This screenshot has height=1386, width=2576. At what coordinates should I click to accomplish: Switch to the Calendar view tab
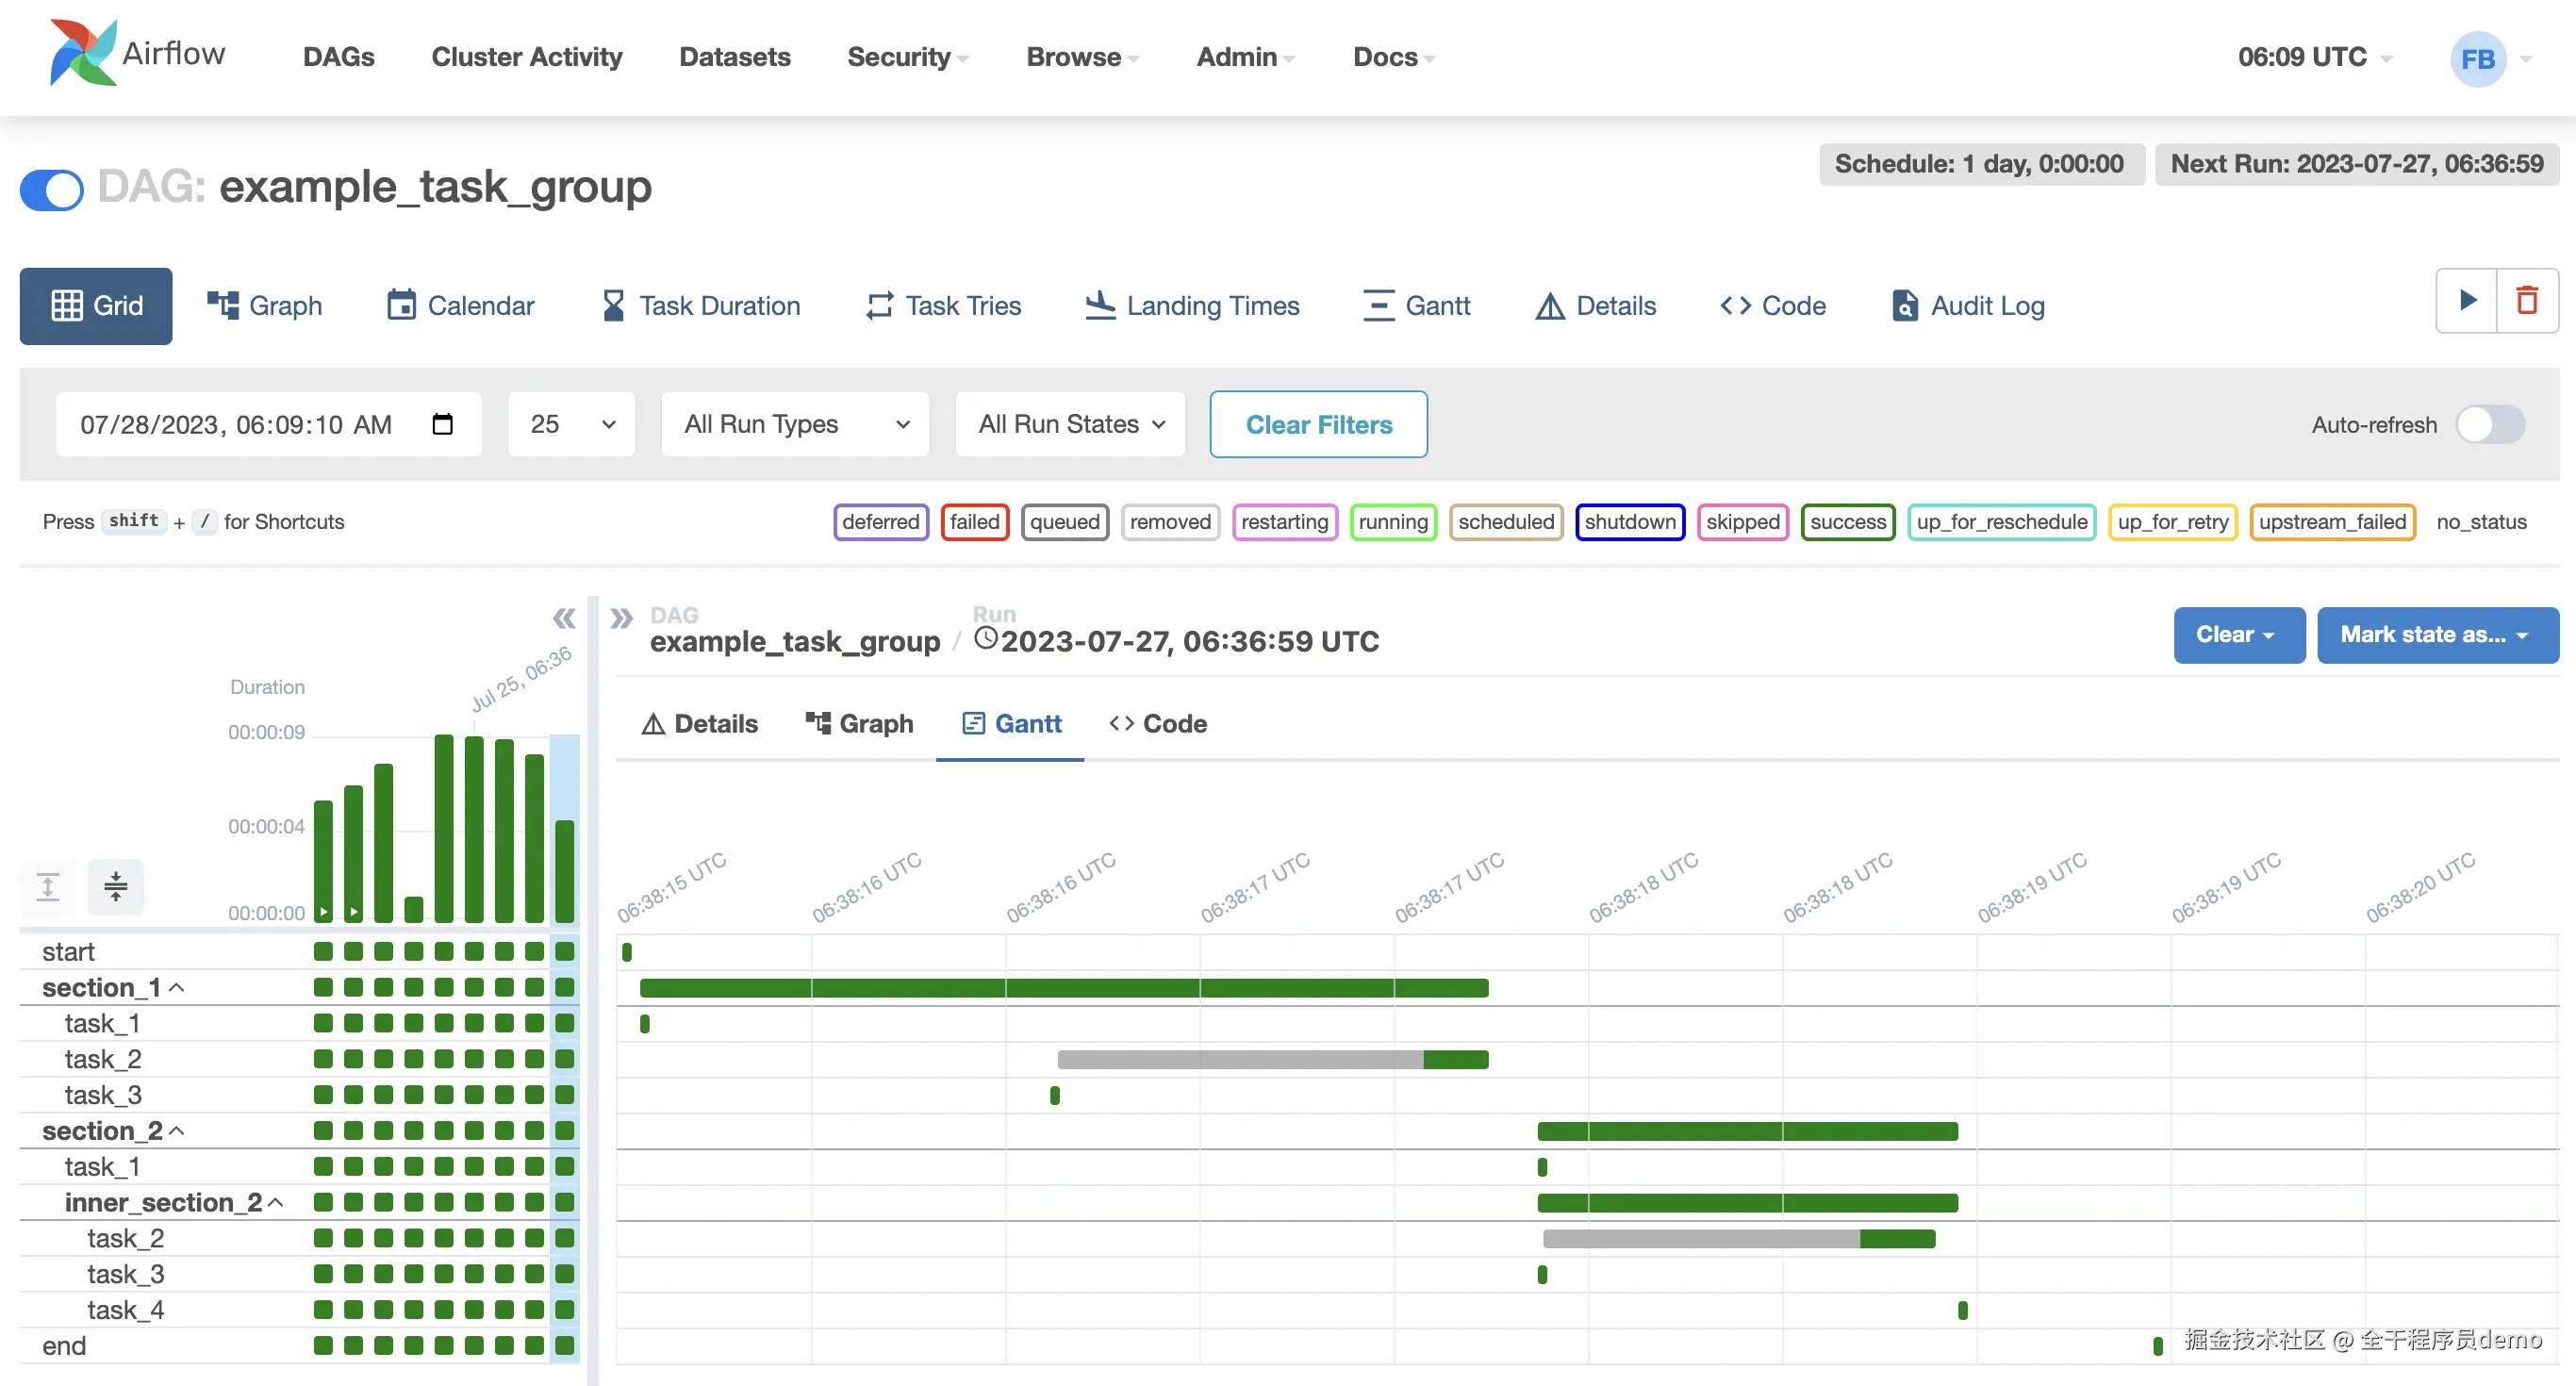(x=461, y=306)
